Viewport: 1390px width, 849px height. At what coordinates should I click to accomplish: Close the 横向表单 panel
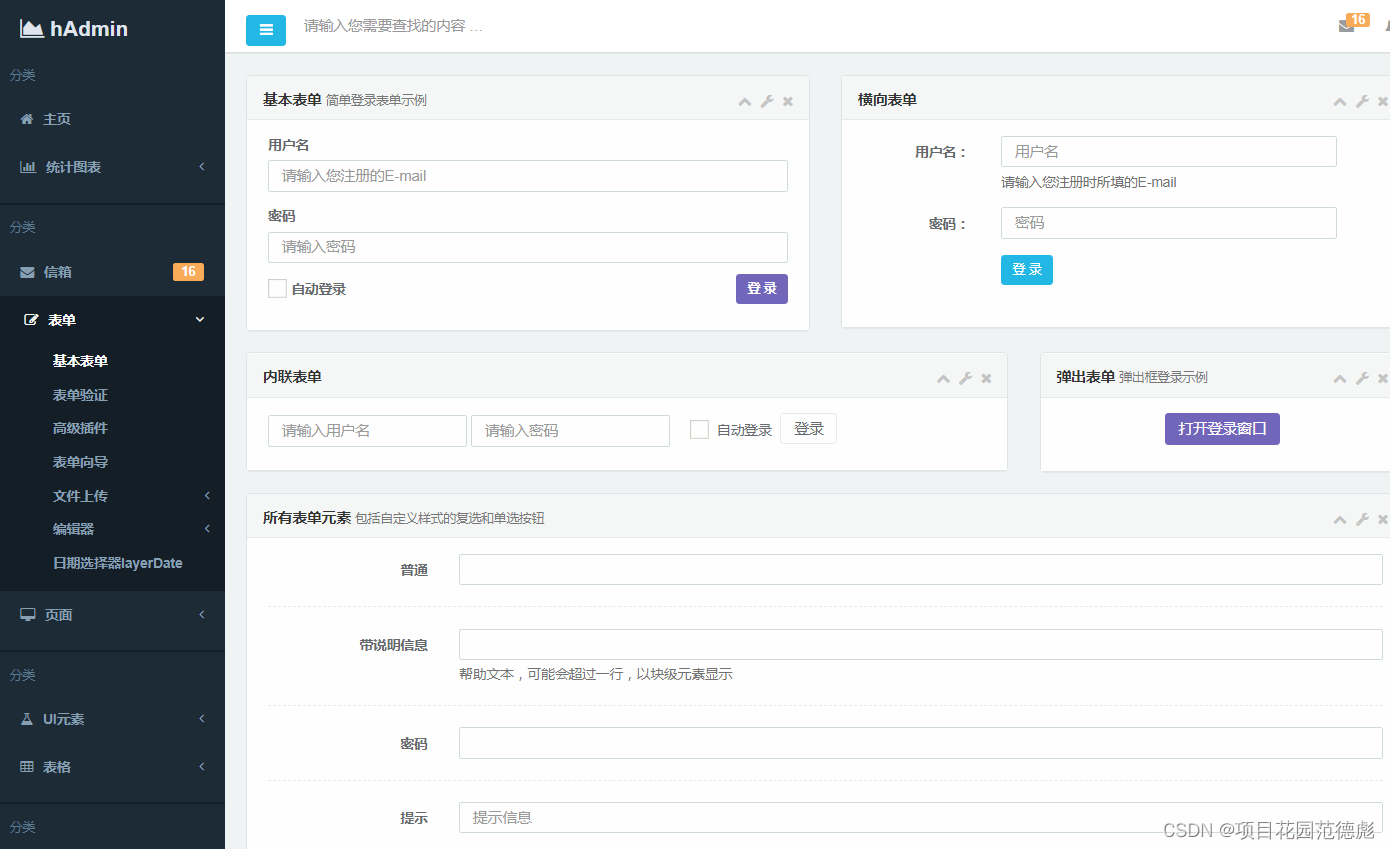1383,101
